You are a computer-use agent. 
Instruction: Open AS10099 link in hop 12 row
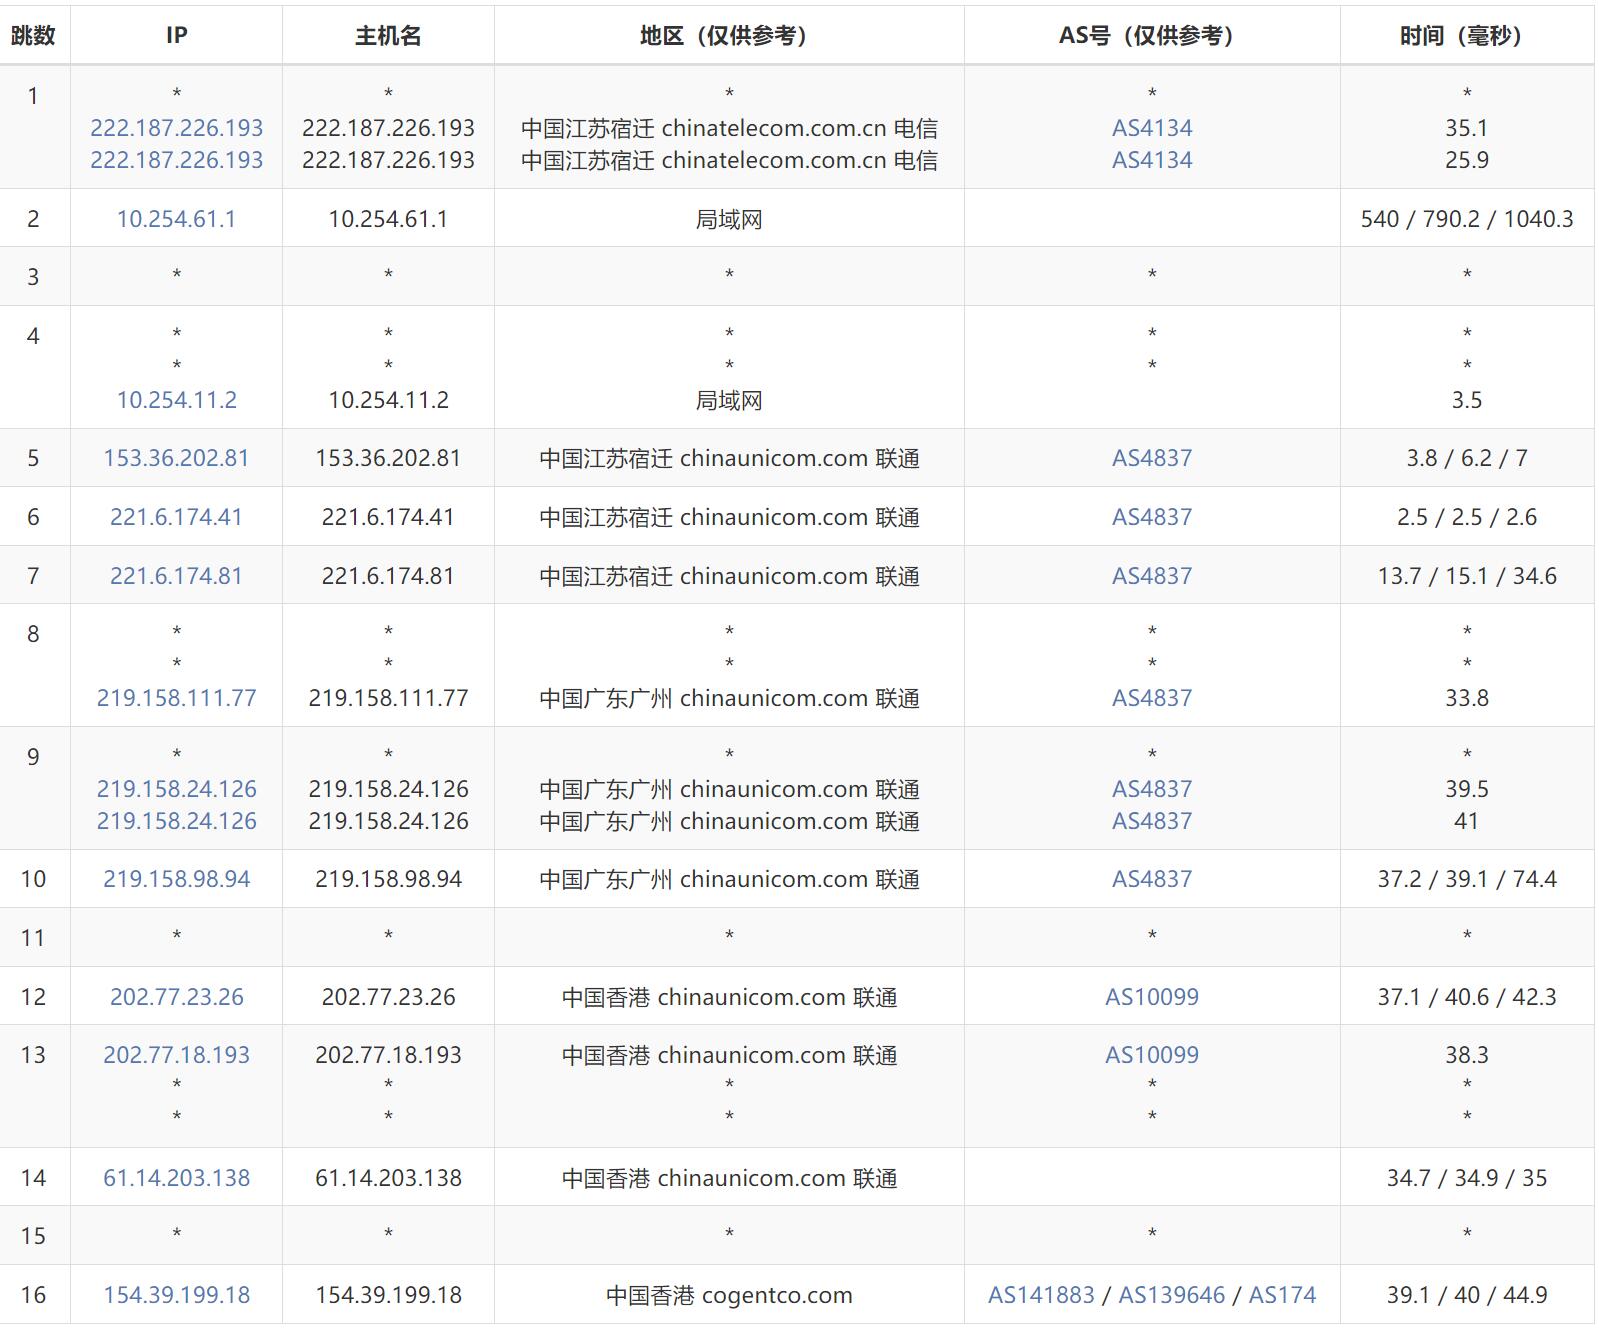point(1152,997)
